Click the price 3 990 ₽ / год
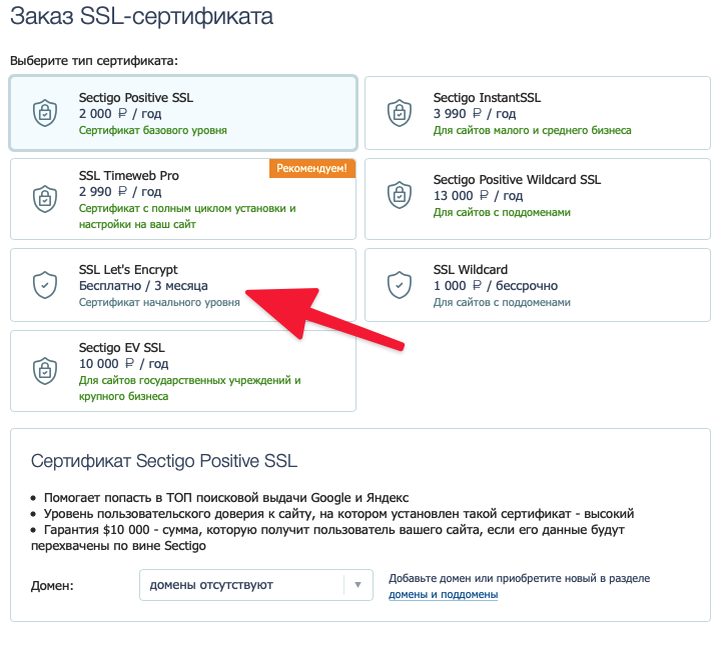 (475, 114)
